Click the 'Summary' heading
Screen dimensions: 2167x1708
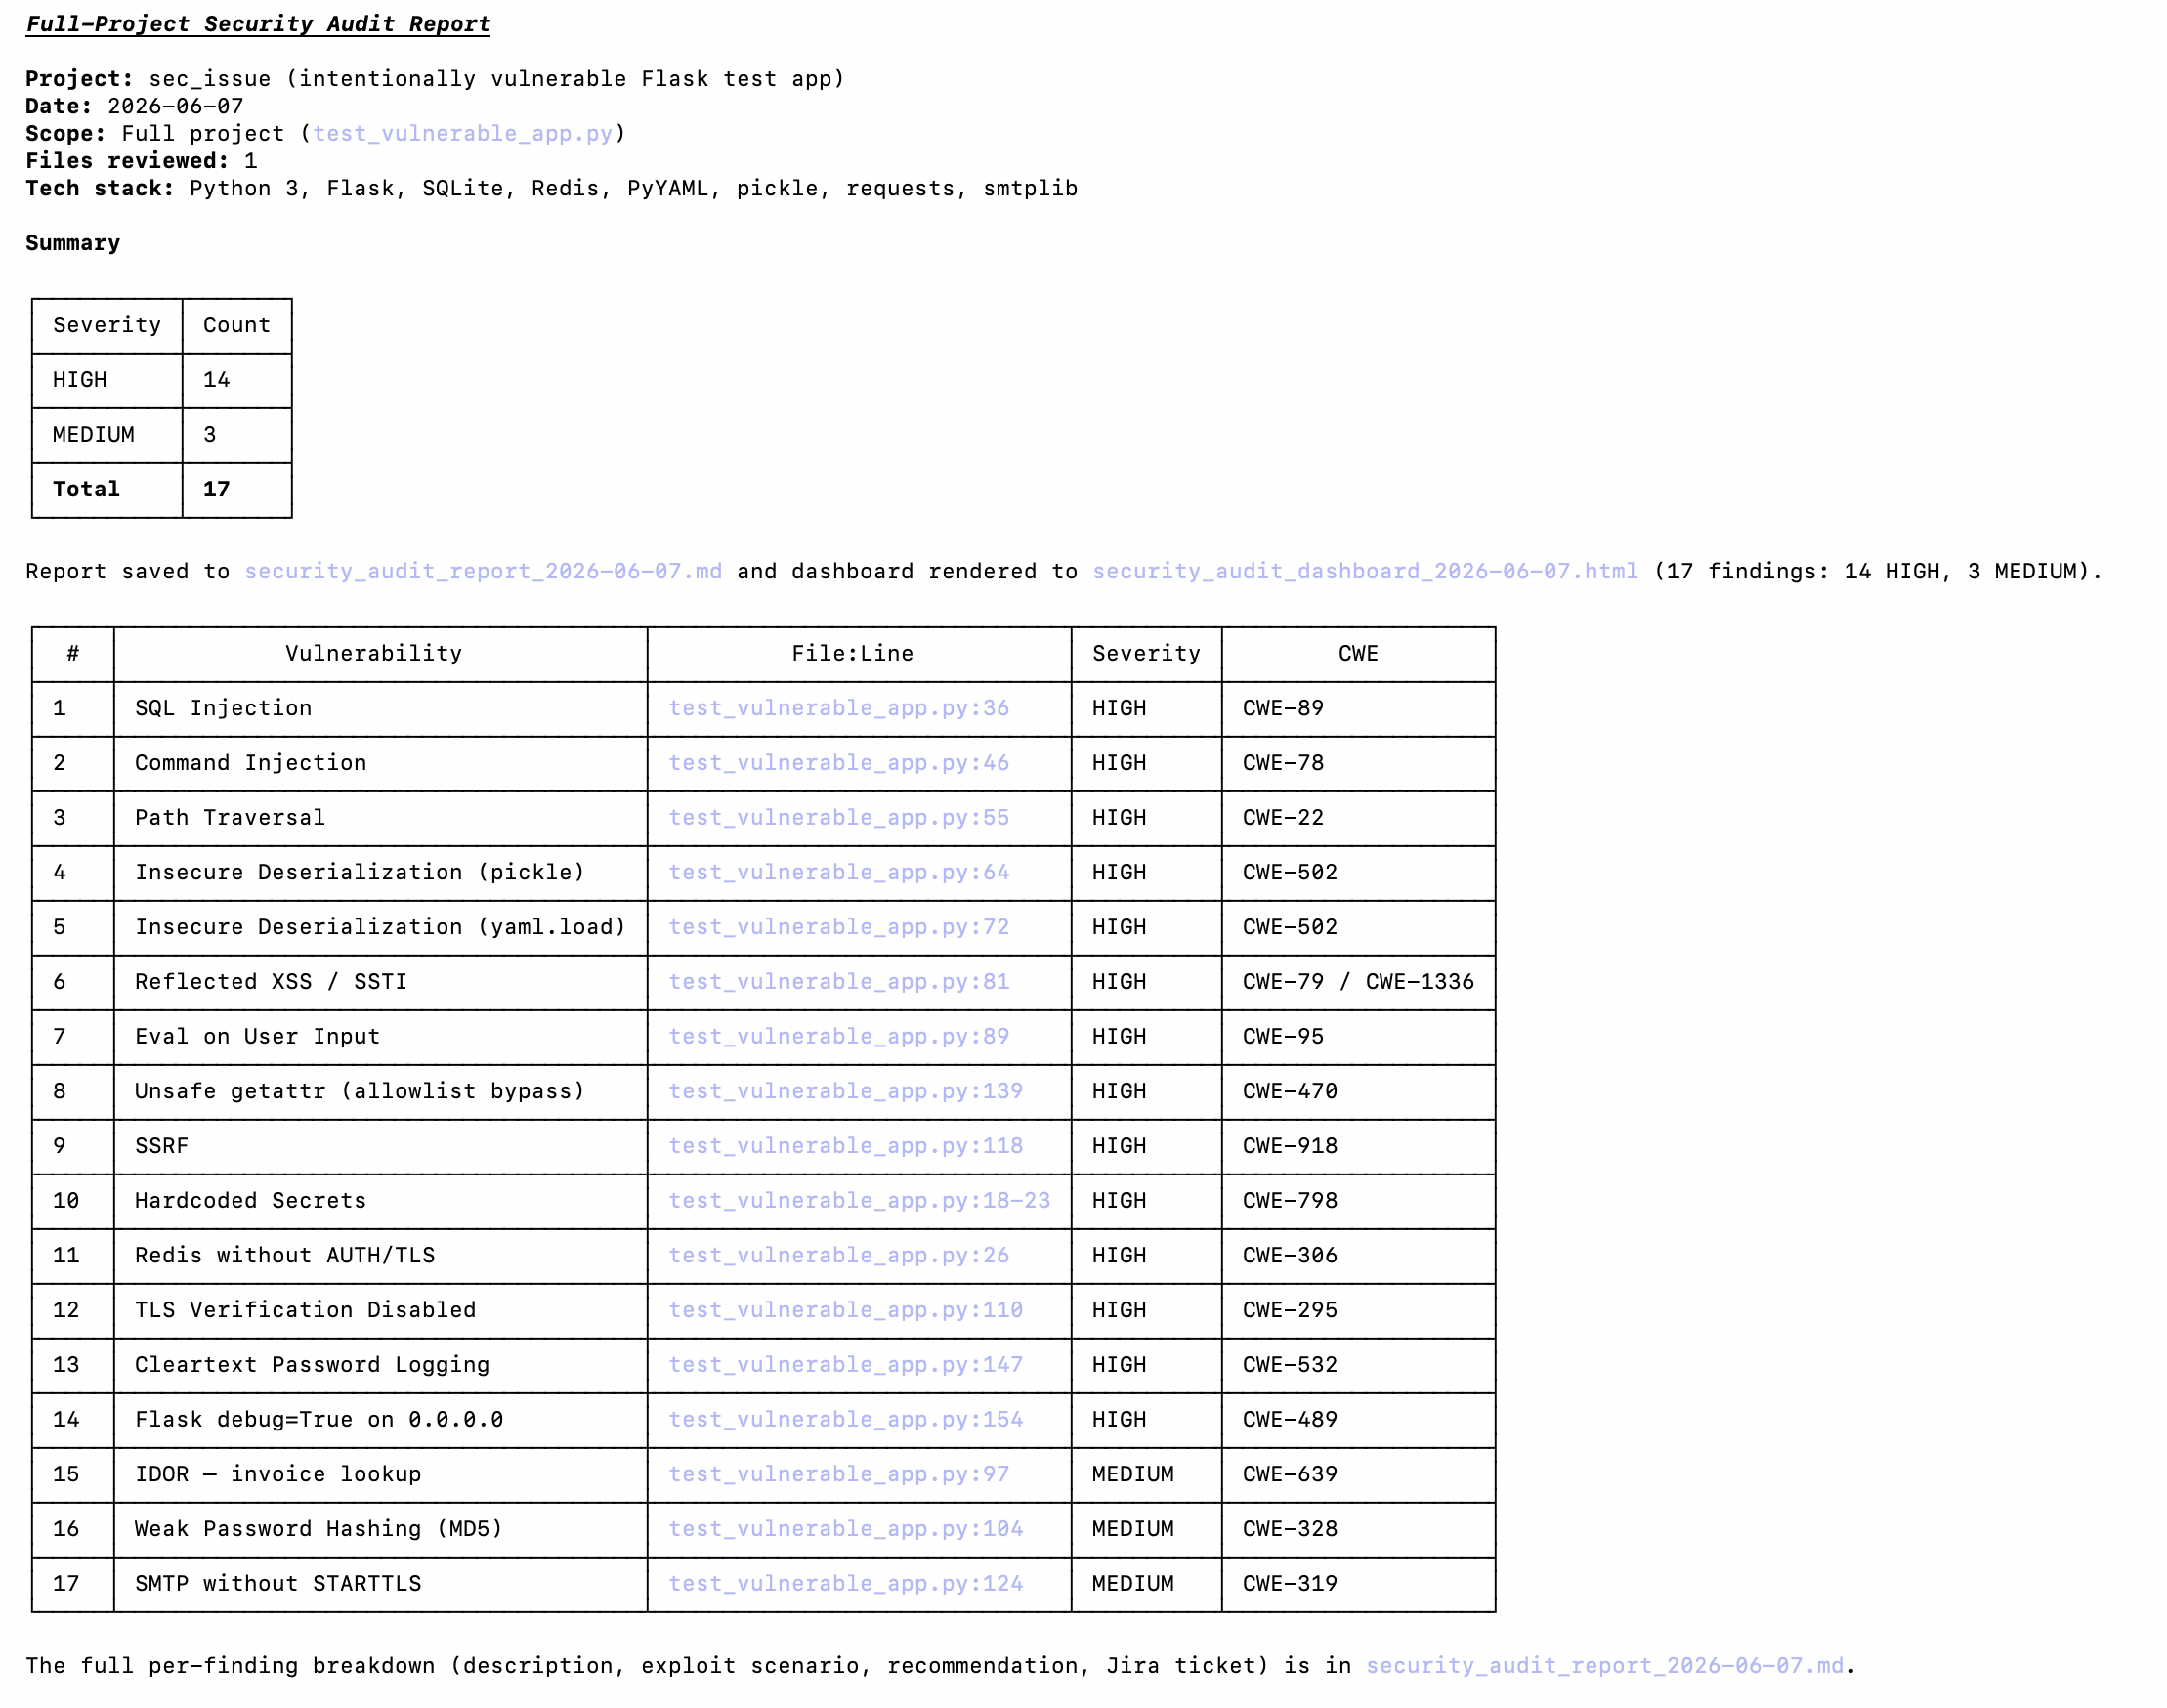(x=73, y=243)
